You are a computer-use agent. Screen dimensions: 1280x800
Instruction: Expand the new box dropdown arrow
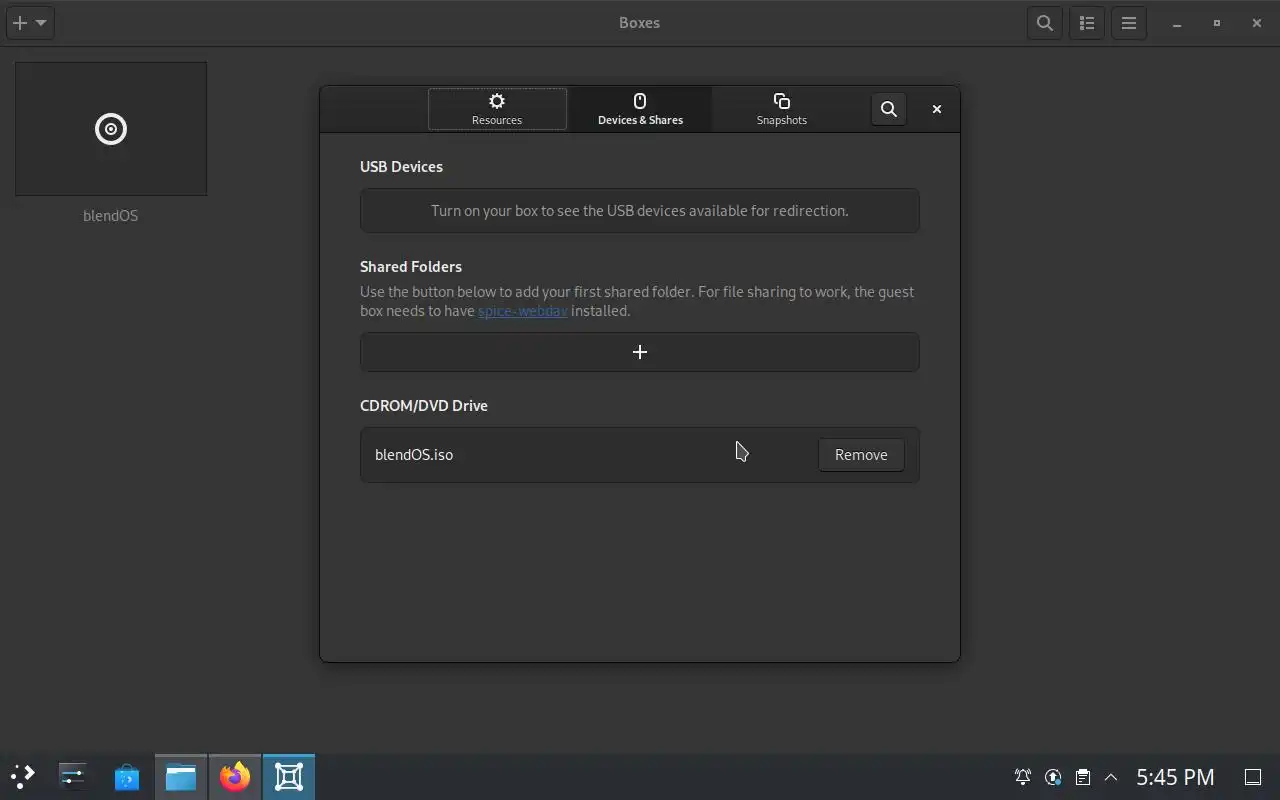click(41, 23)
